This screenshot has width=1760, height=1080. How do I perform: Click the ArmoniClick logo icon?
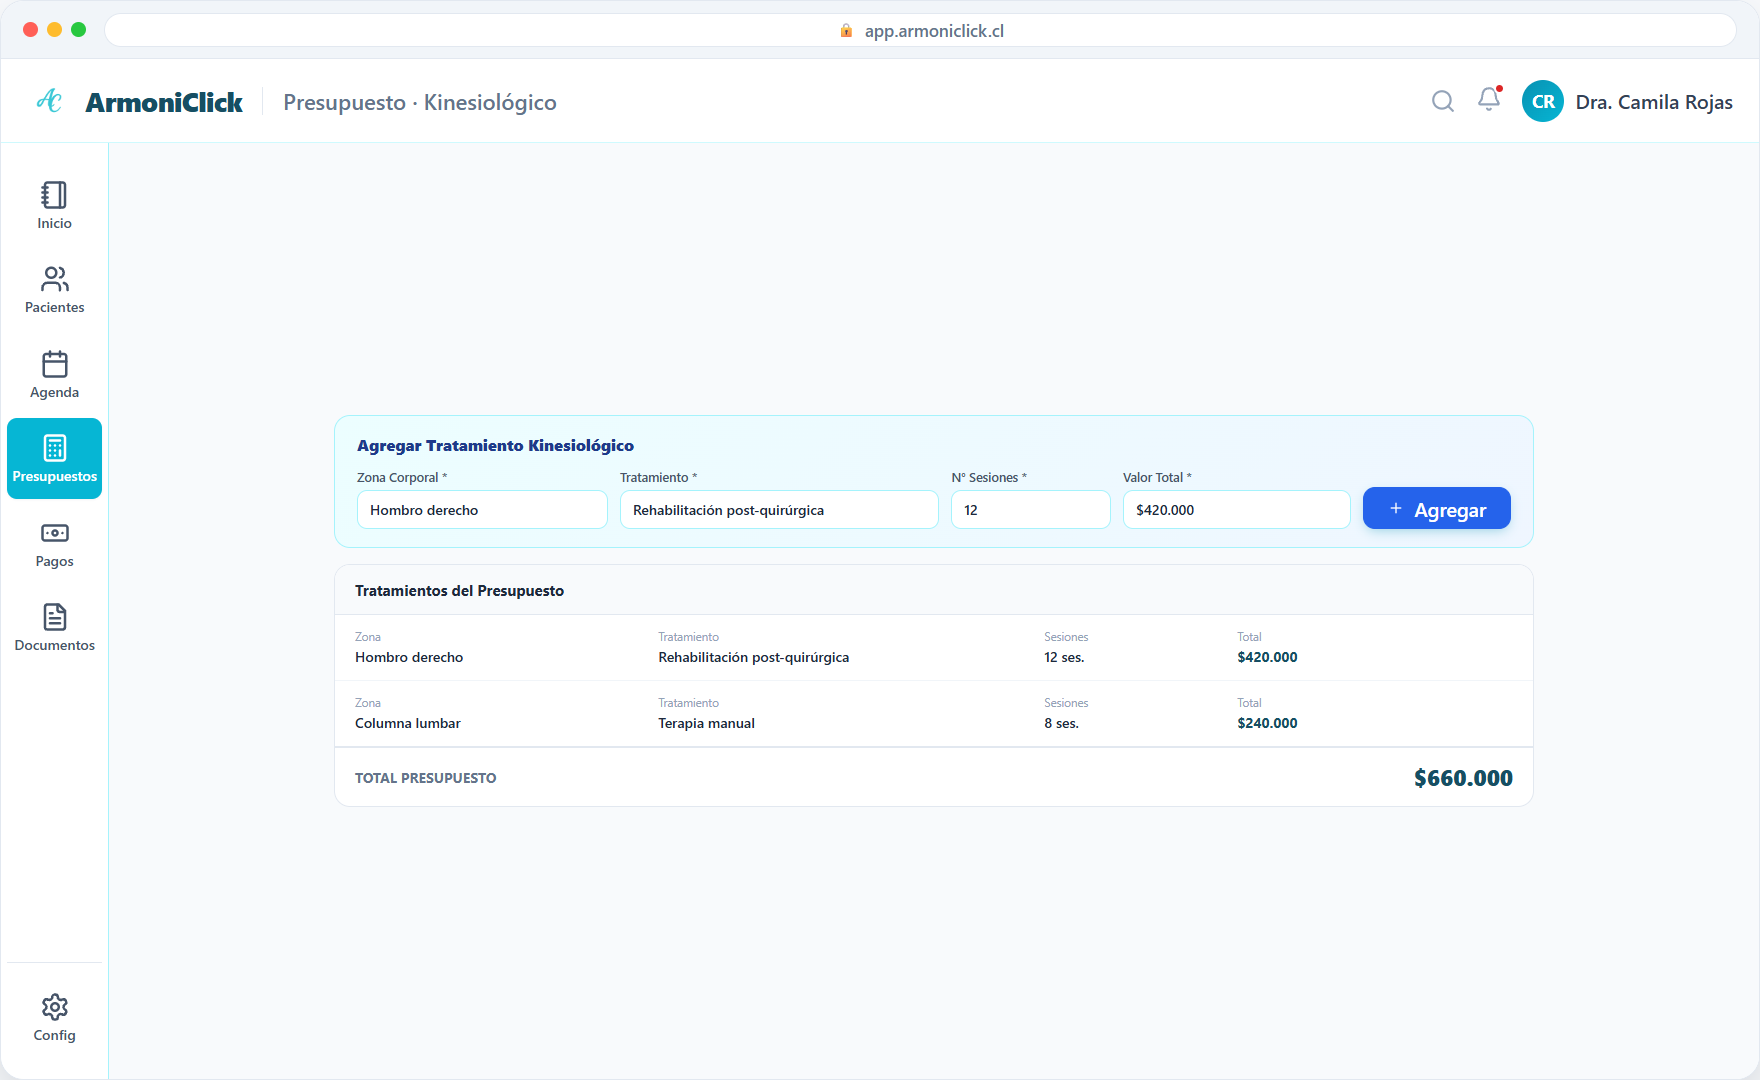49,101
